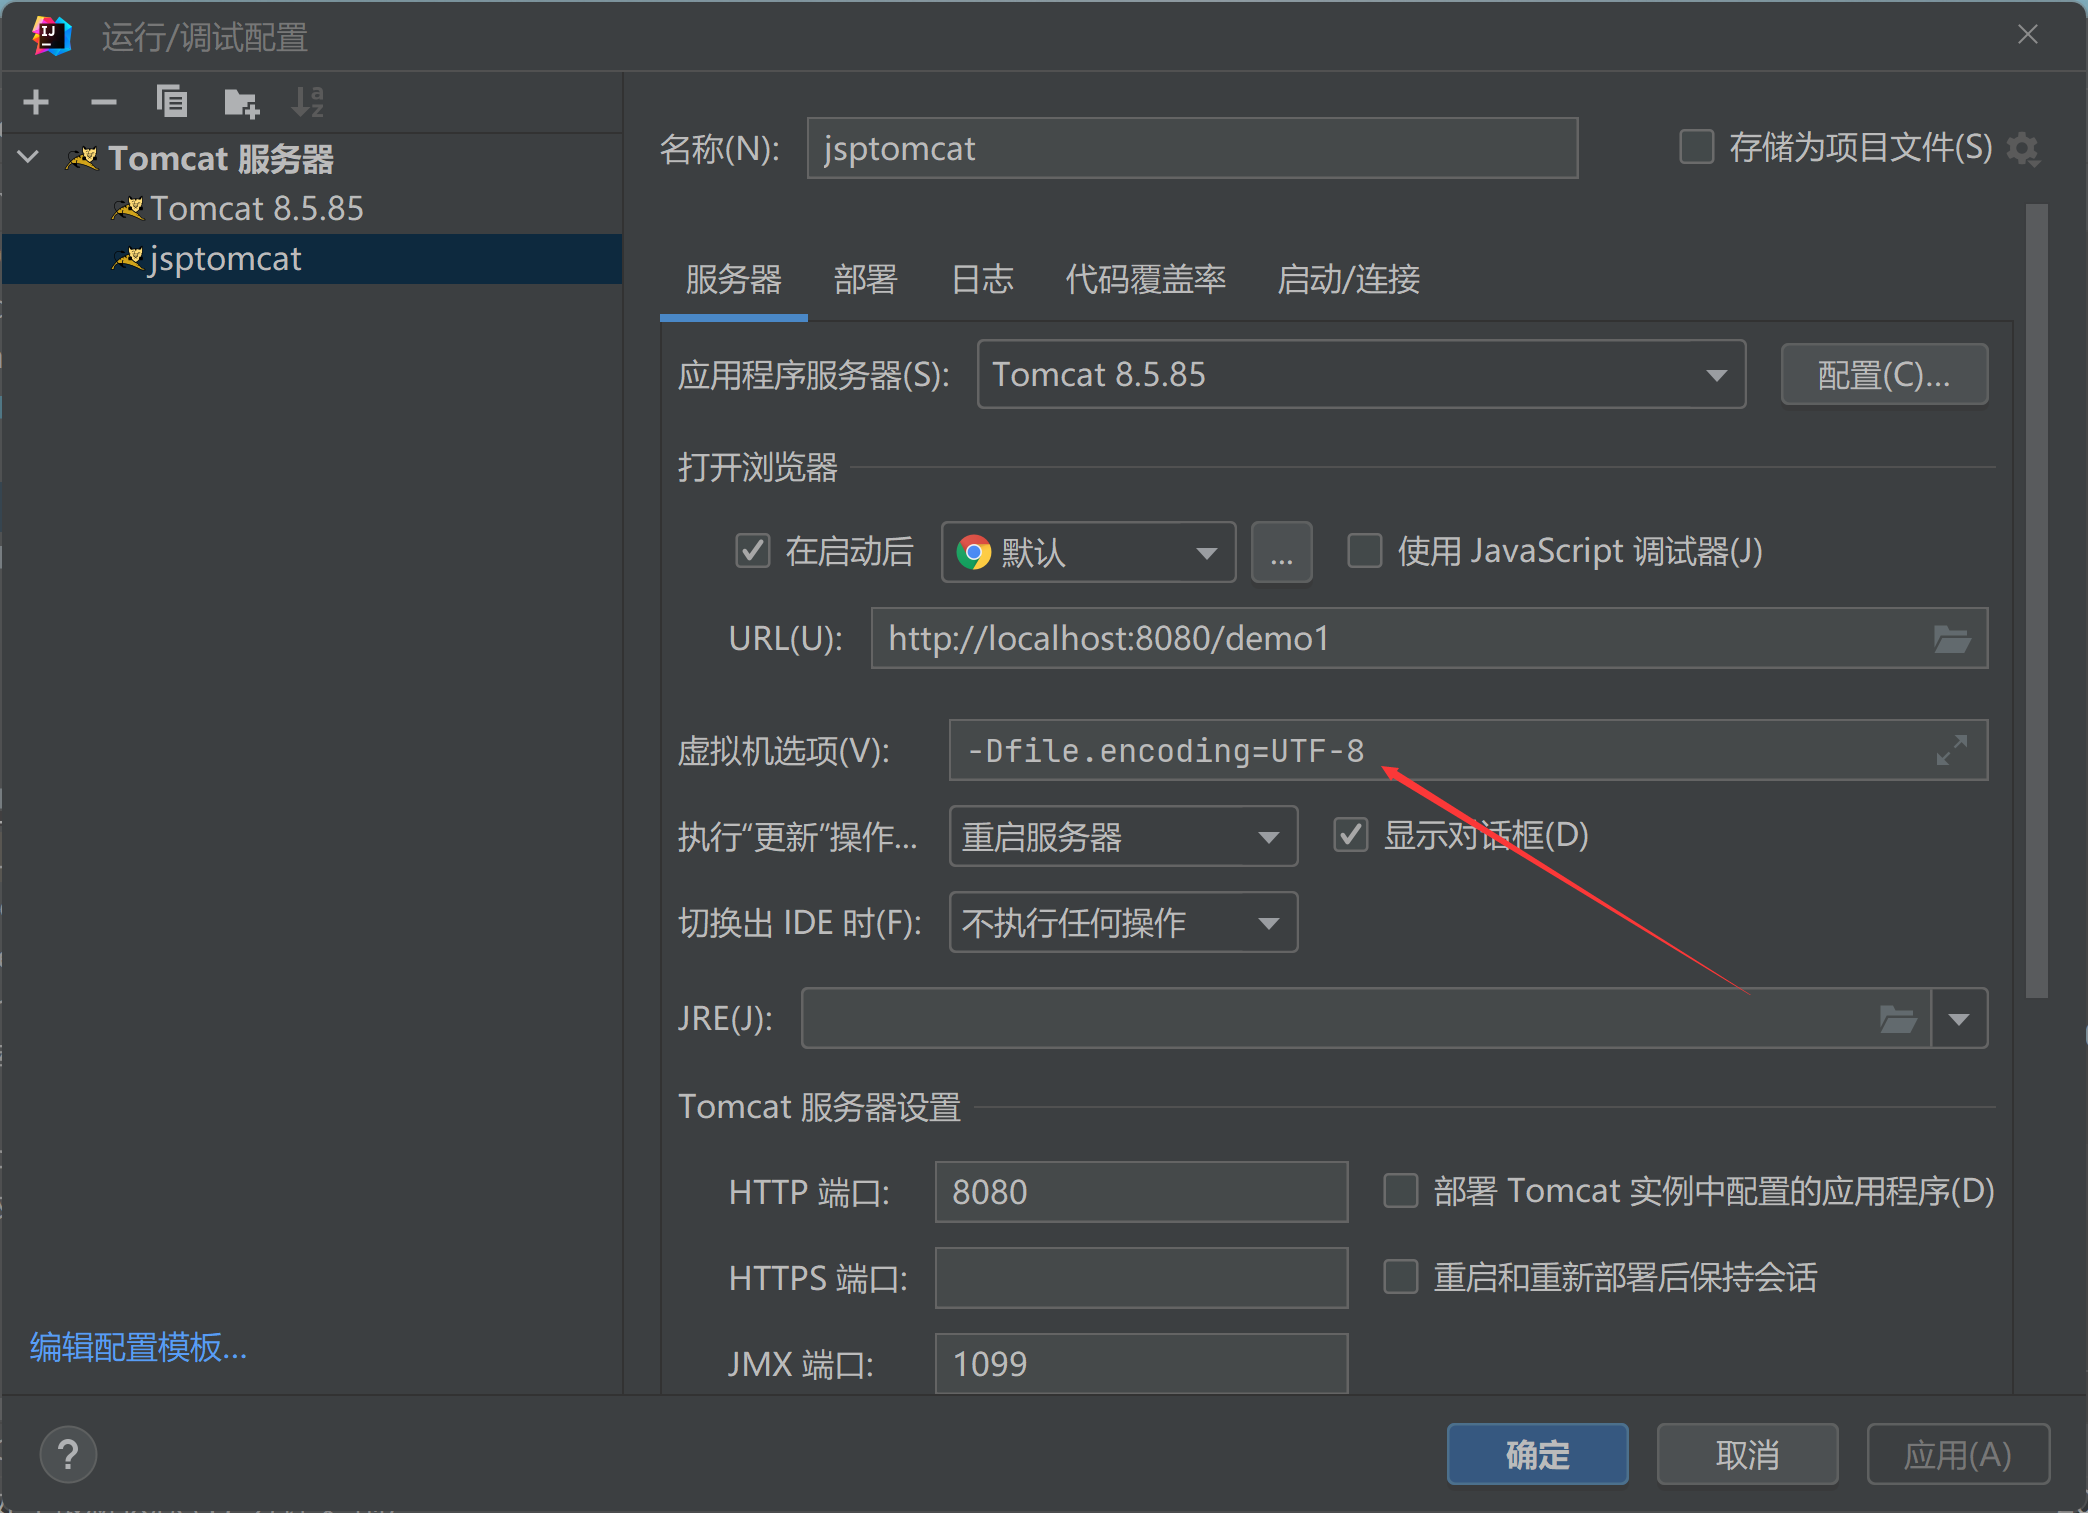Open the help question mark button
The image size is (2088, 1513).
68,1454
